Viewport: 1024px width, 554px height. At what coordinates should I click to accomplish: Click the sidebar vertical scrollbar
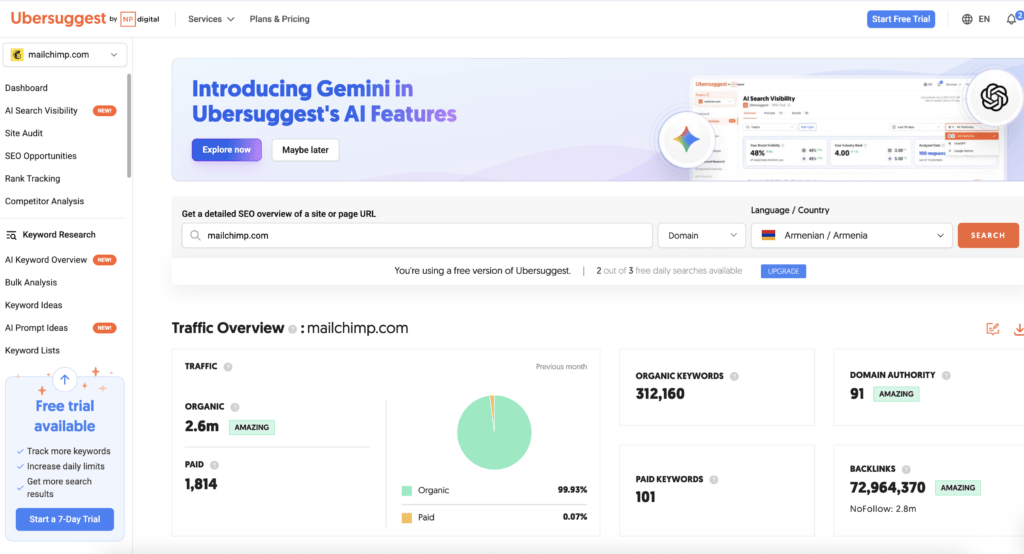pyautogui.click(x=129, y=125)
